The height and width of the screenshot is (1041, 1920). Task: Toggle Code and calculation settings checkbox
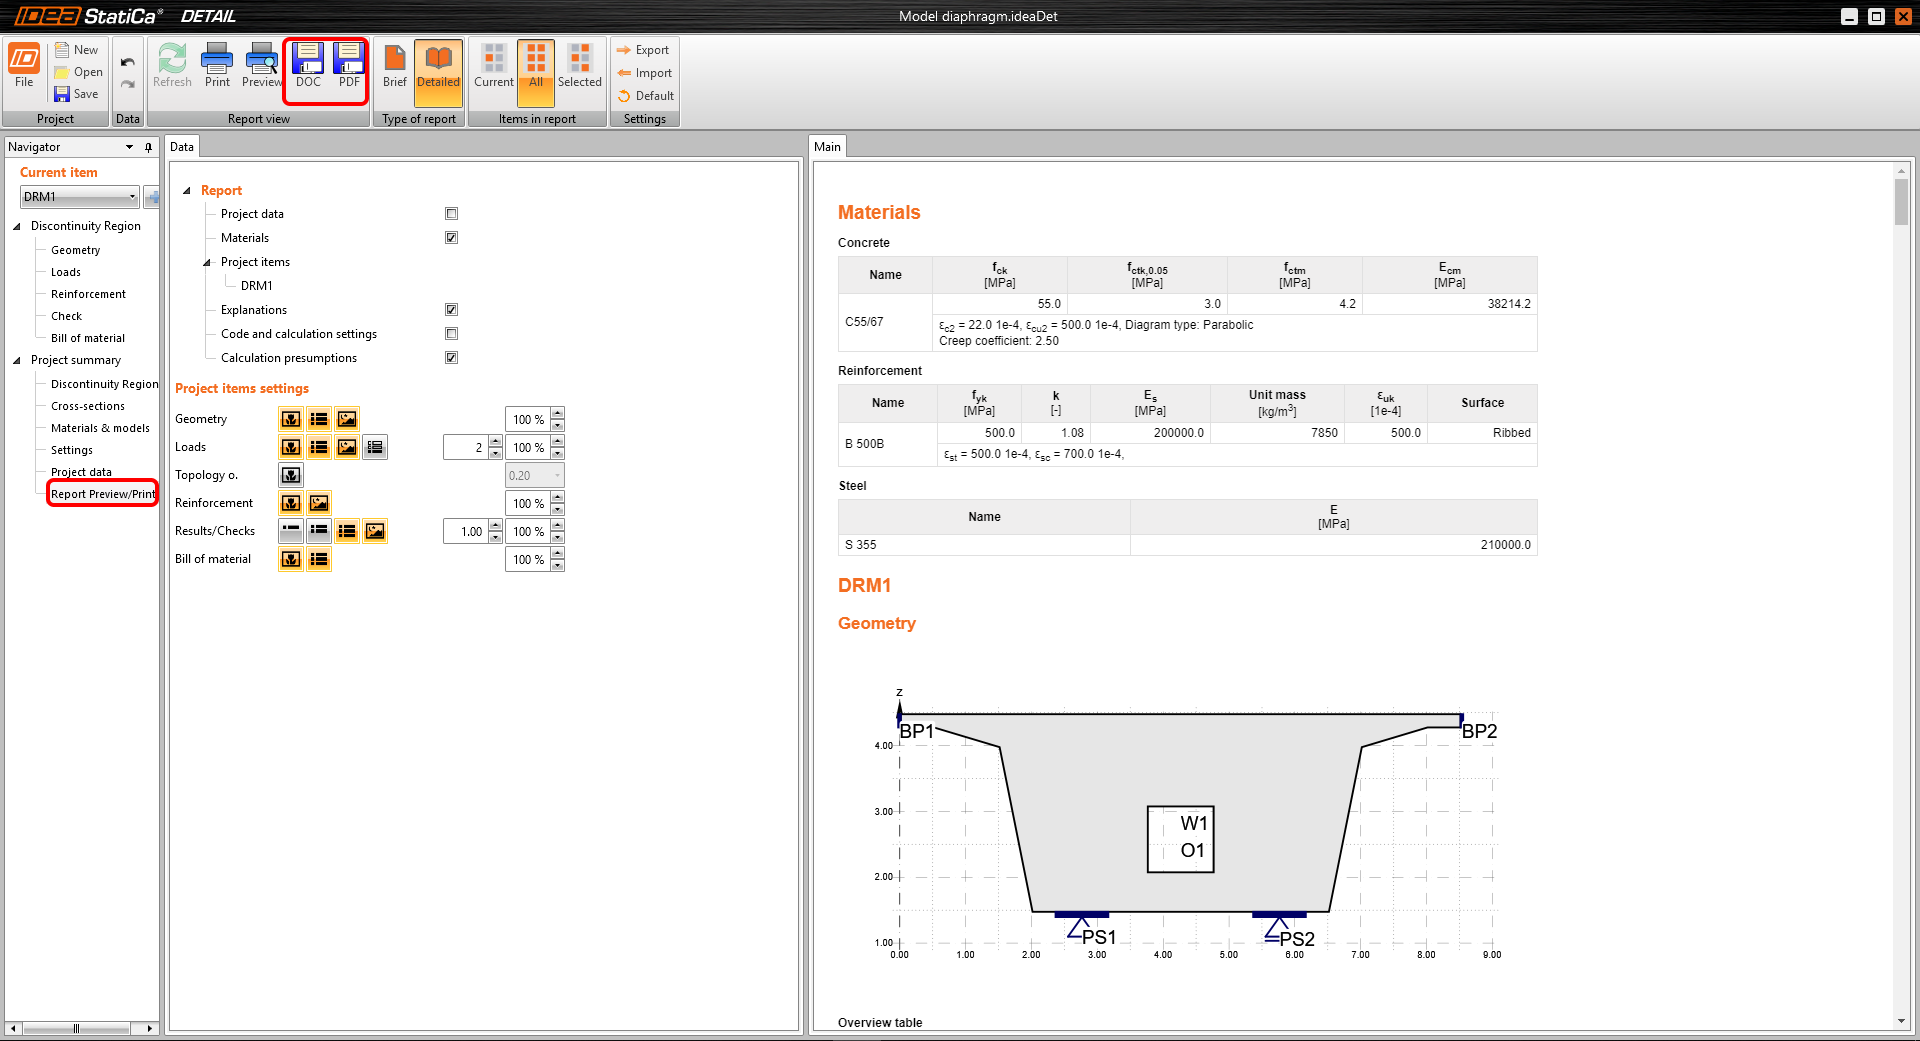[x=451, y=334]
